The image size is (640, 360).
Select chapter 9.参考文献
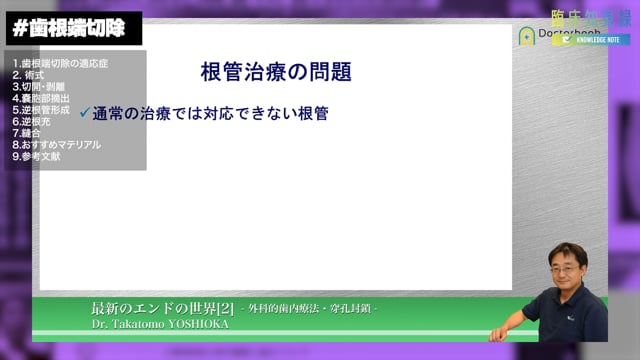36,156
